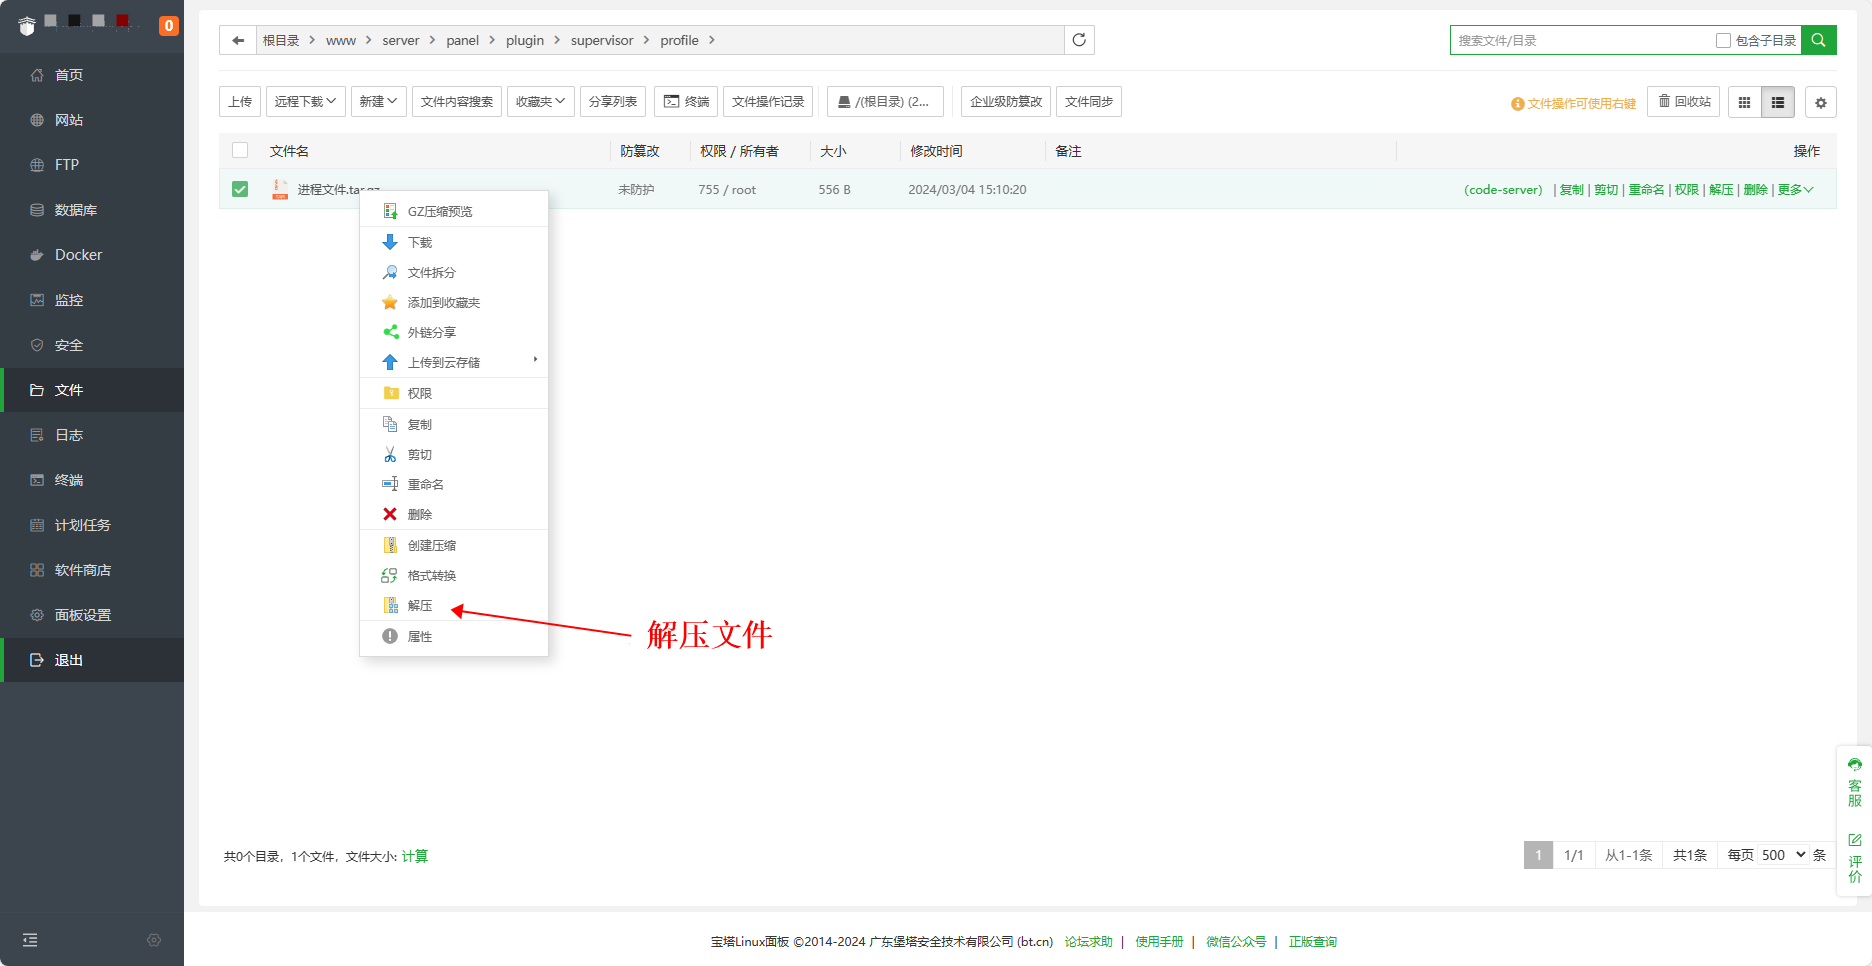Collapse the sidebar with bottom-left icon
The width and height of the screenshot is (1872, 966).
30,940
